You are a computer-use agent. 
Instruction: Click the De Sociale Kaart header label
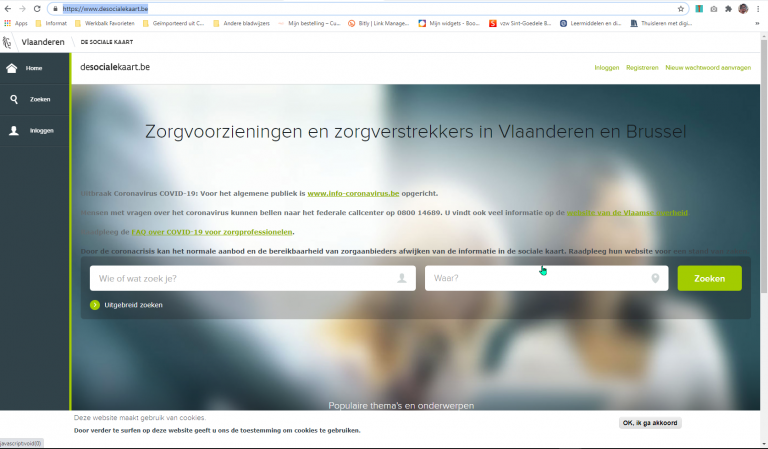pyautogui.click(x=107, y=42)
